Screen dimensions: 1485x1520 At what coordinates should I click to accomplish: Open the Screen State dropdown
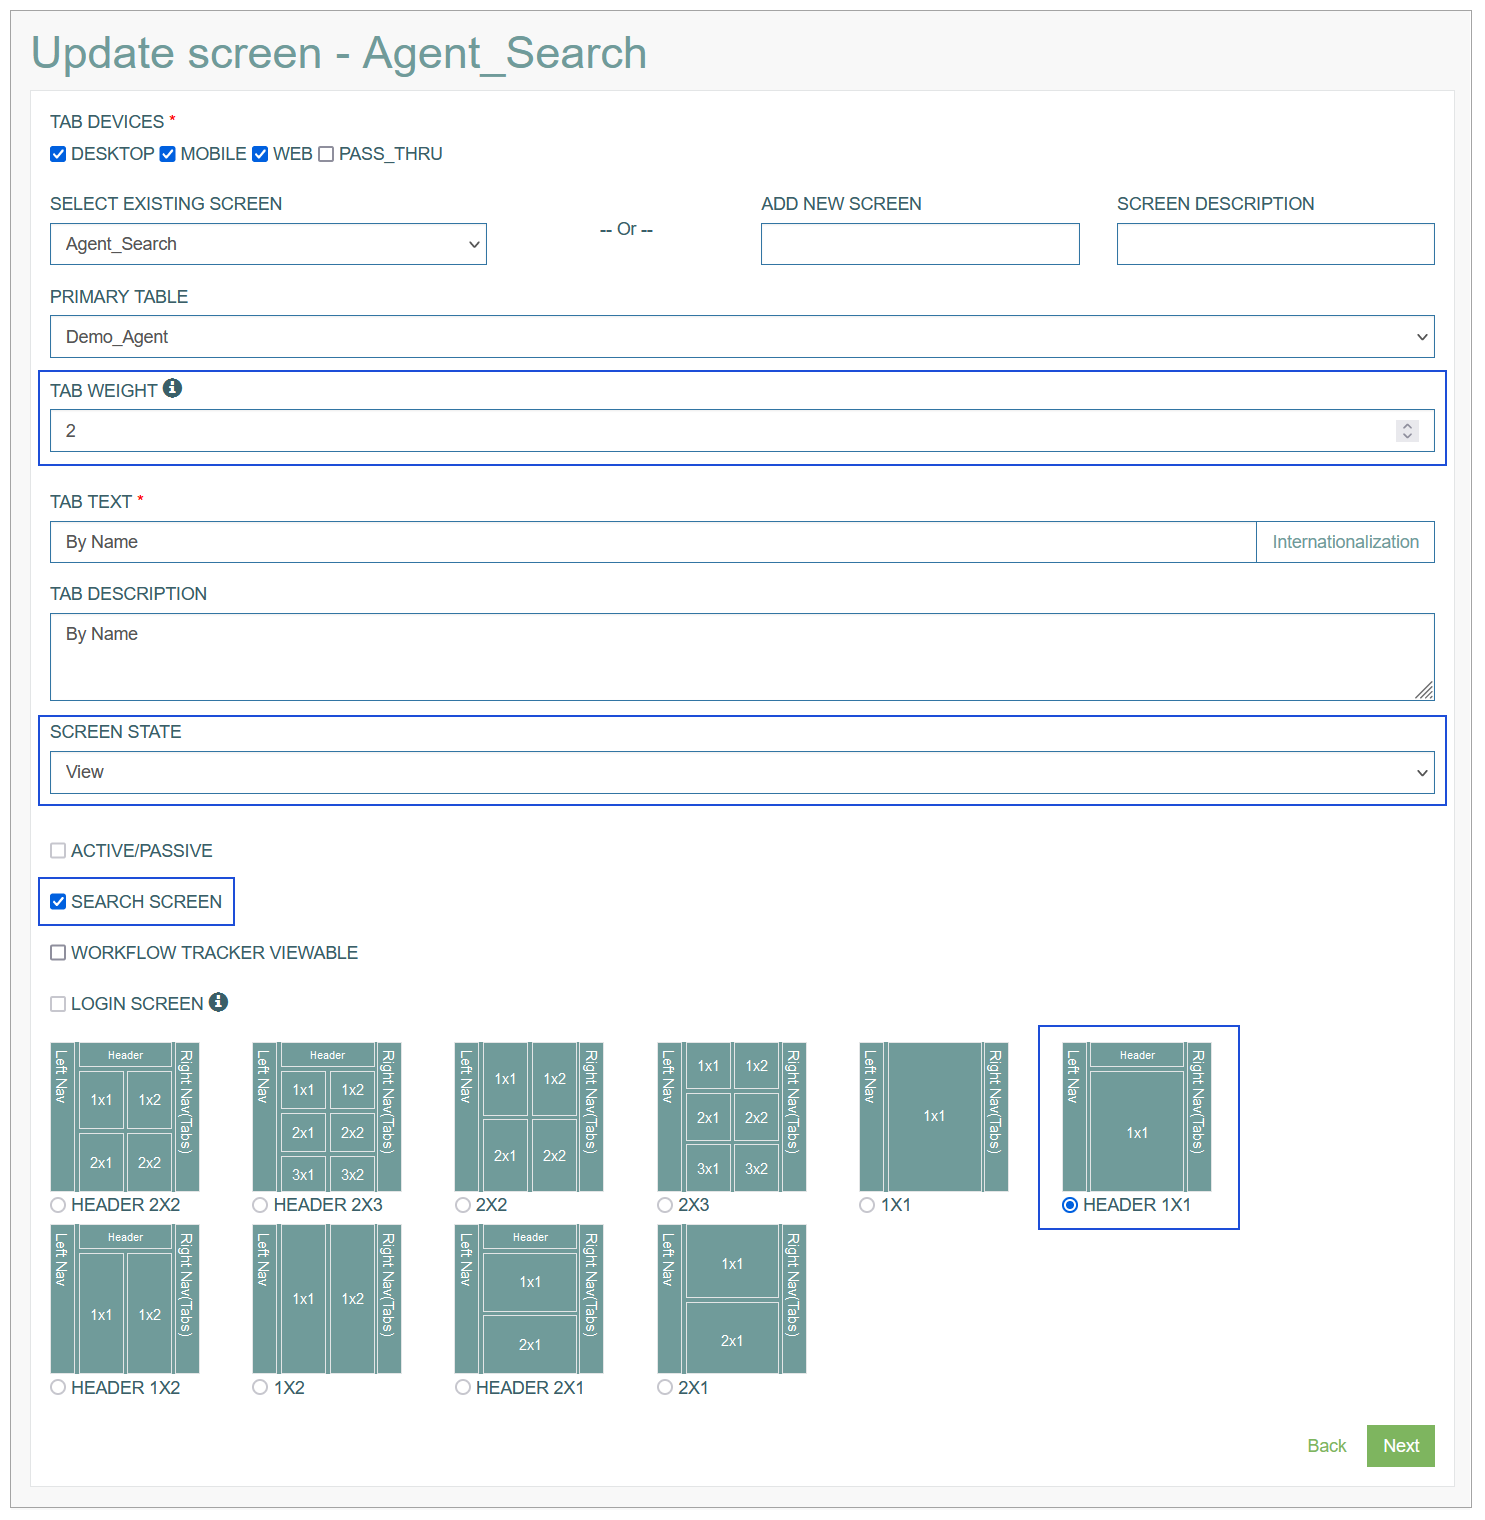[x=742, y=773]
